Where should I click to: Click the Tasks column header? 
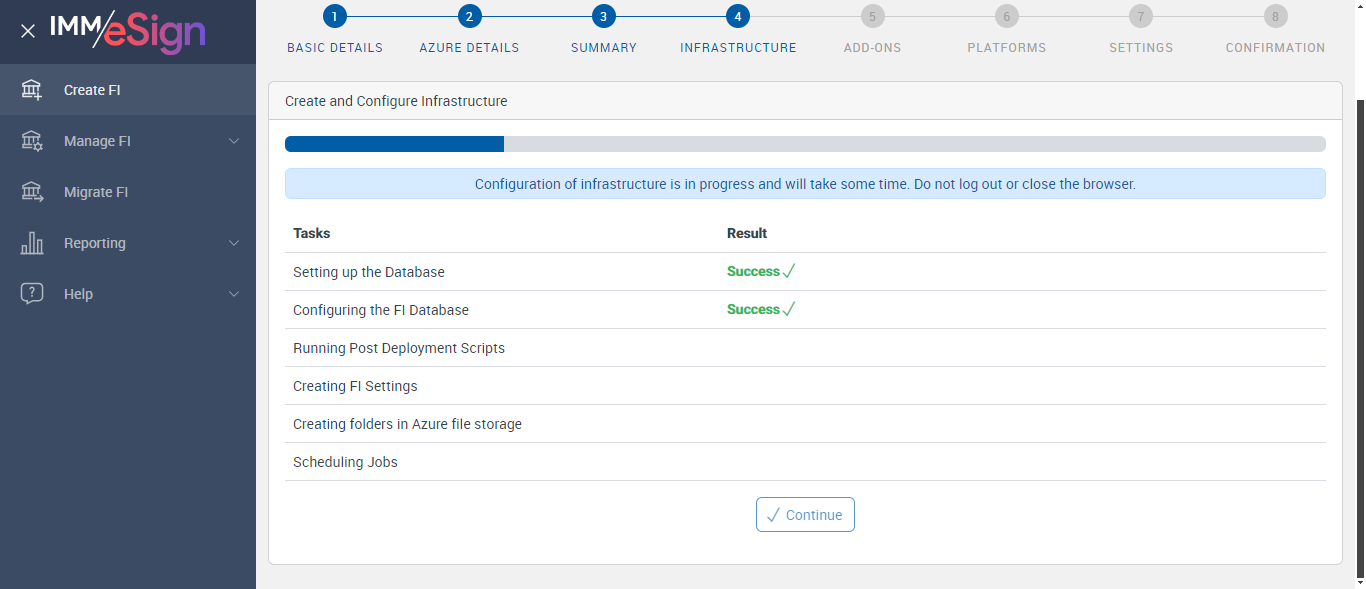click(x=312, y=233)
